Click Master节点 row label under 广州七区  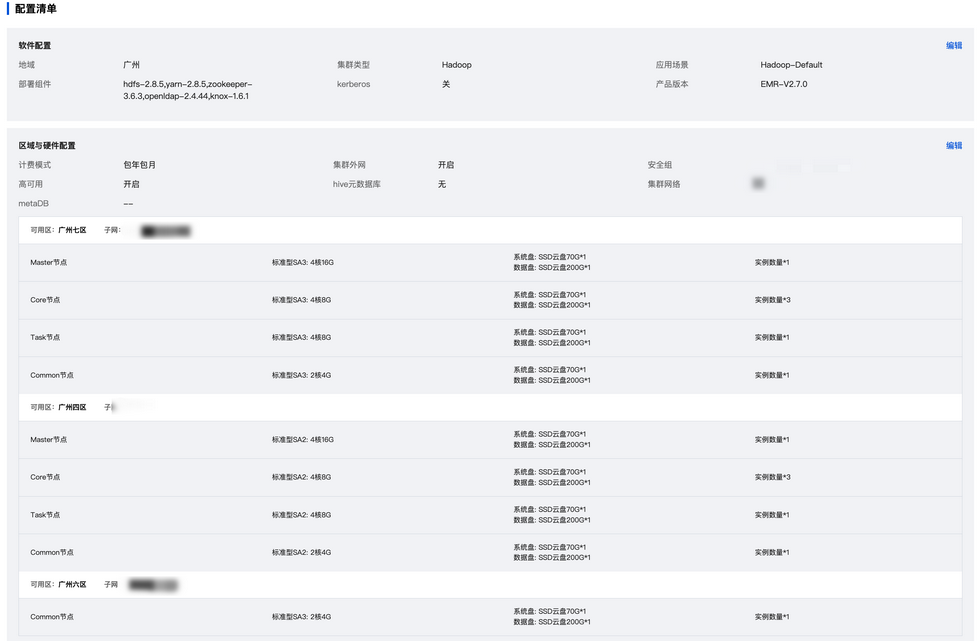(x=49, y=263)
